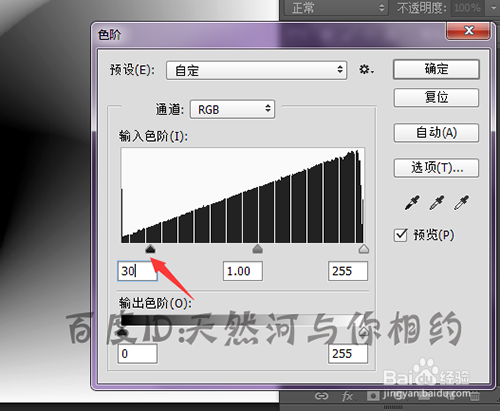Click the input shadow field showing 30
Viewport: 500px width, 411px height.
tap(137, 271)
